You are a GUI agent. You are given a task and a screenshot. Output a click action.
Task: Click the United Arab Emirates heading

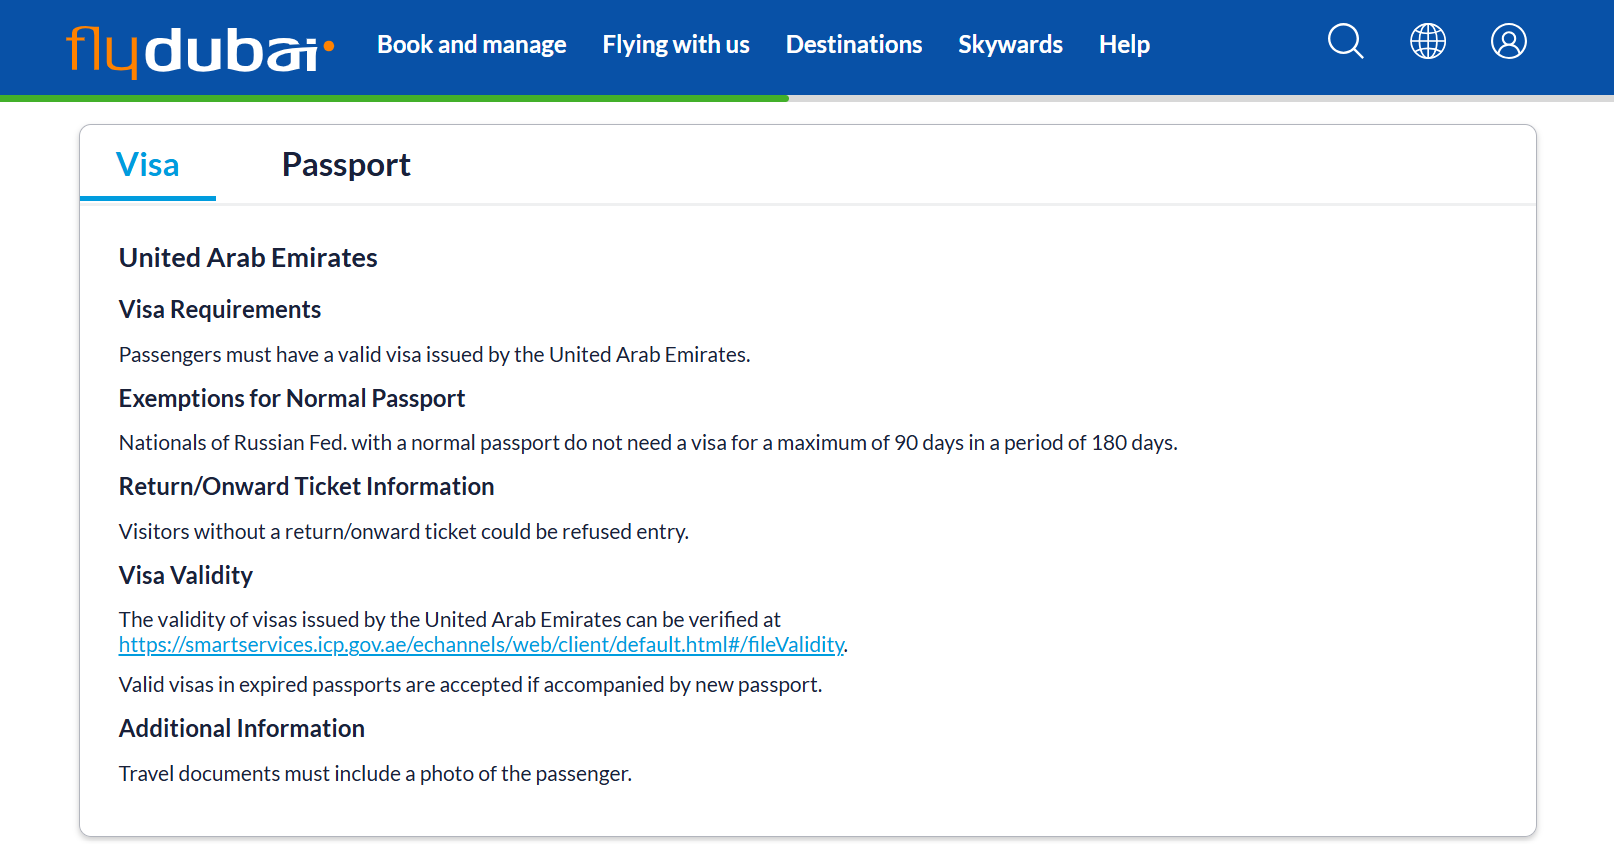click(248, 258)
